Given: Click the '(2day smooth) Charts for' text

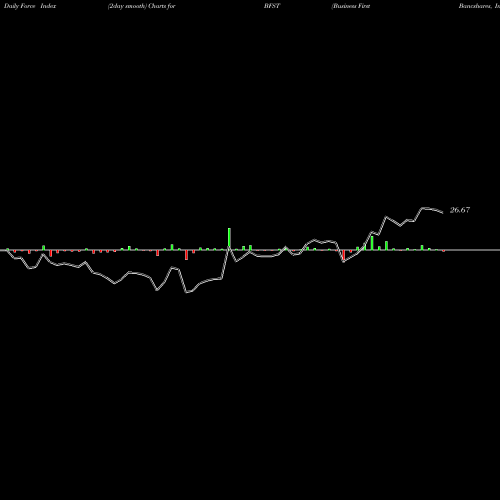Looking at the screenshot, I should point(142,6).
